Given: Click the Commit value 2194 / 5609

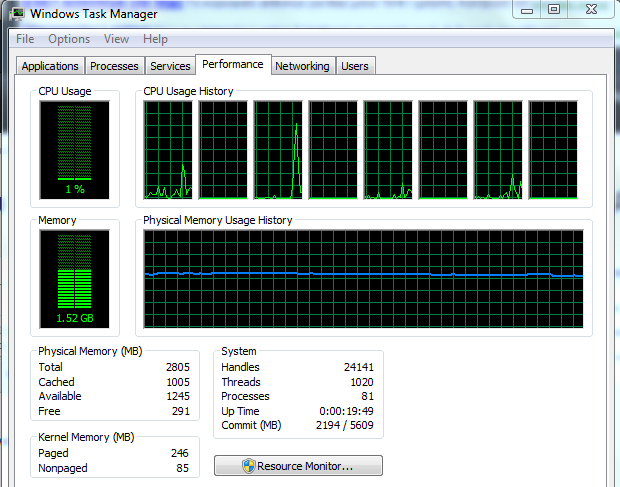Looking at the screenshot, I should [345, 425].
